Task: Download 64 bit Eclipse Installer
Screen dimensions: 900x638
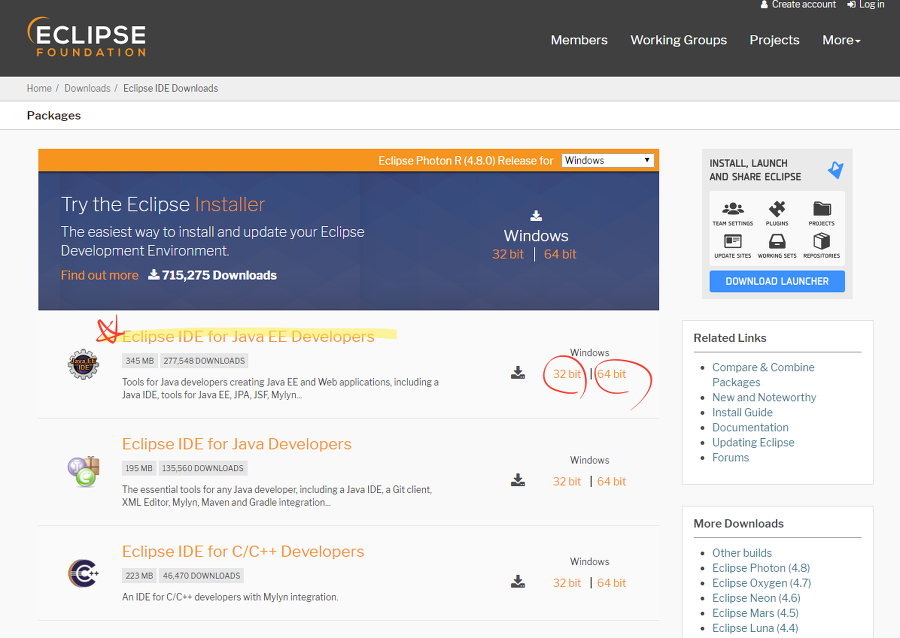Action: coord(560,254)
